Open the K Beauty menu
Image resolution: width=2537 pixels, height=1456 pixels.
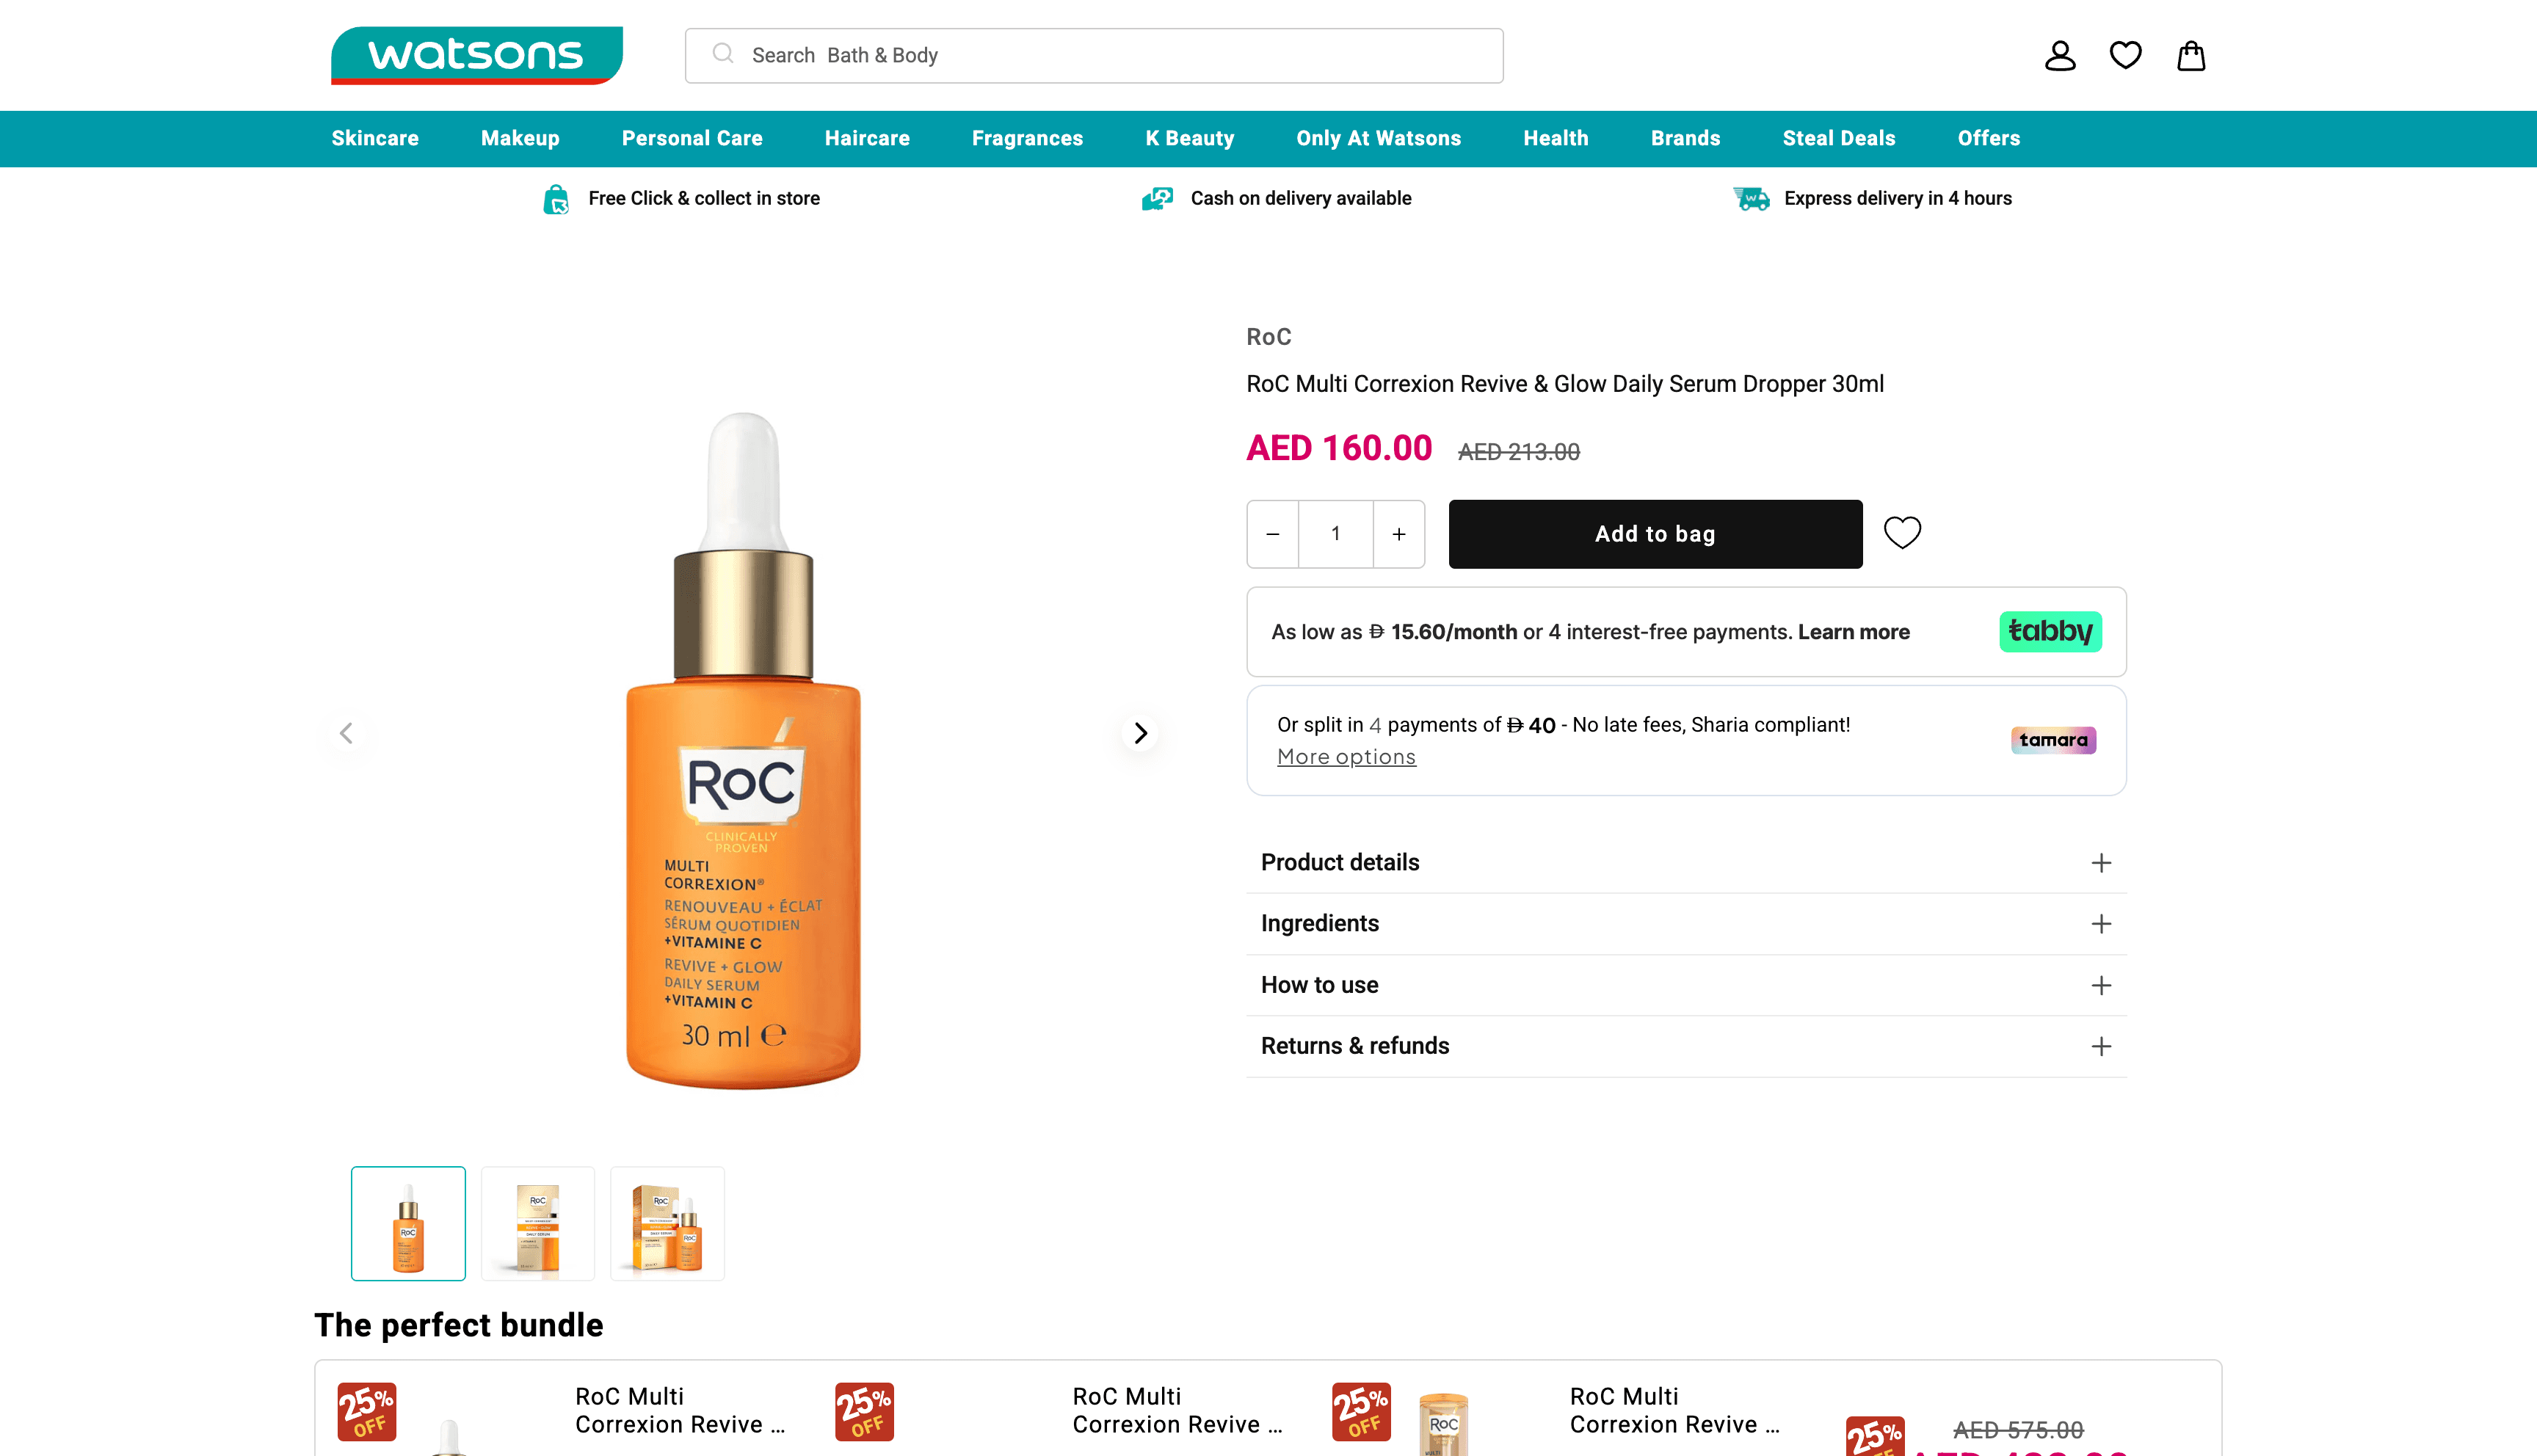coord(1189,138)
